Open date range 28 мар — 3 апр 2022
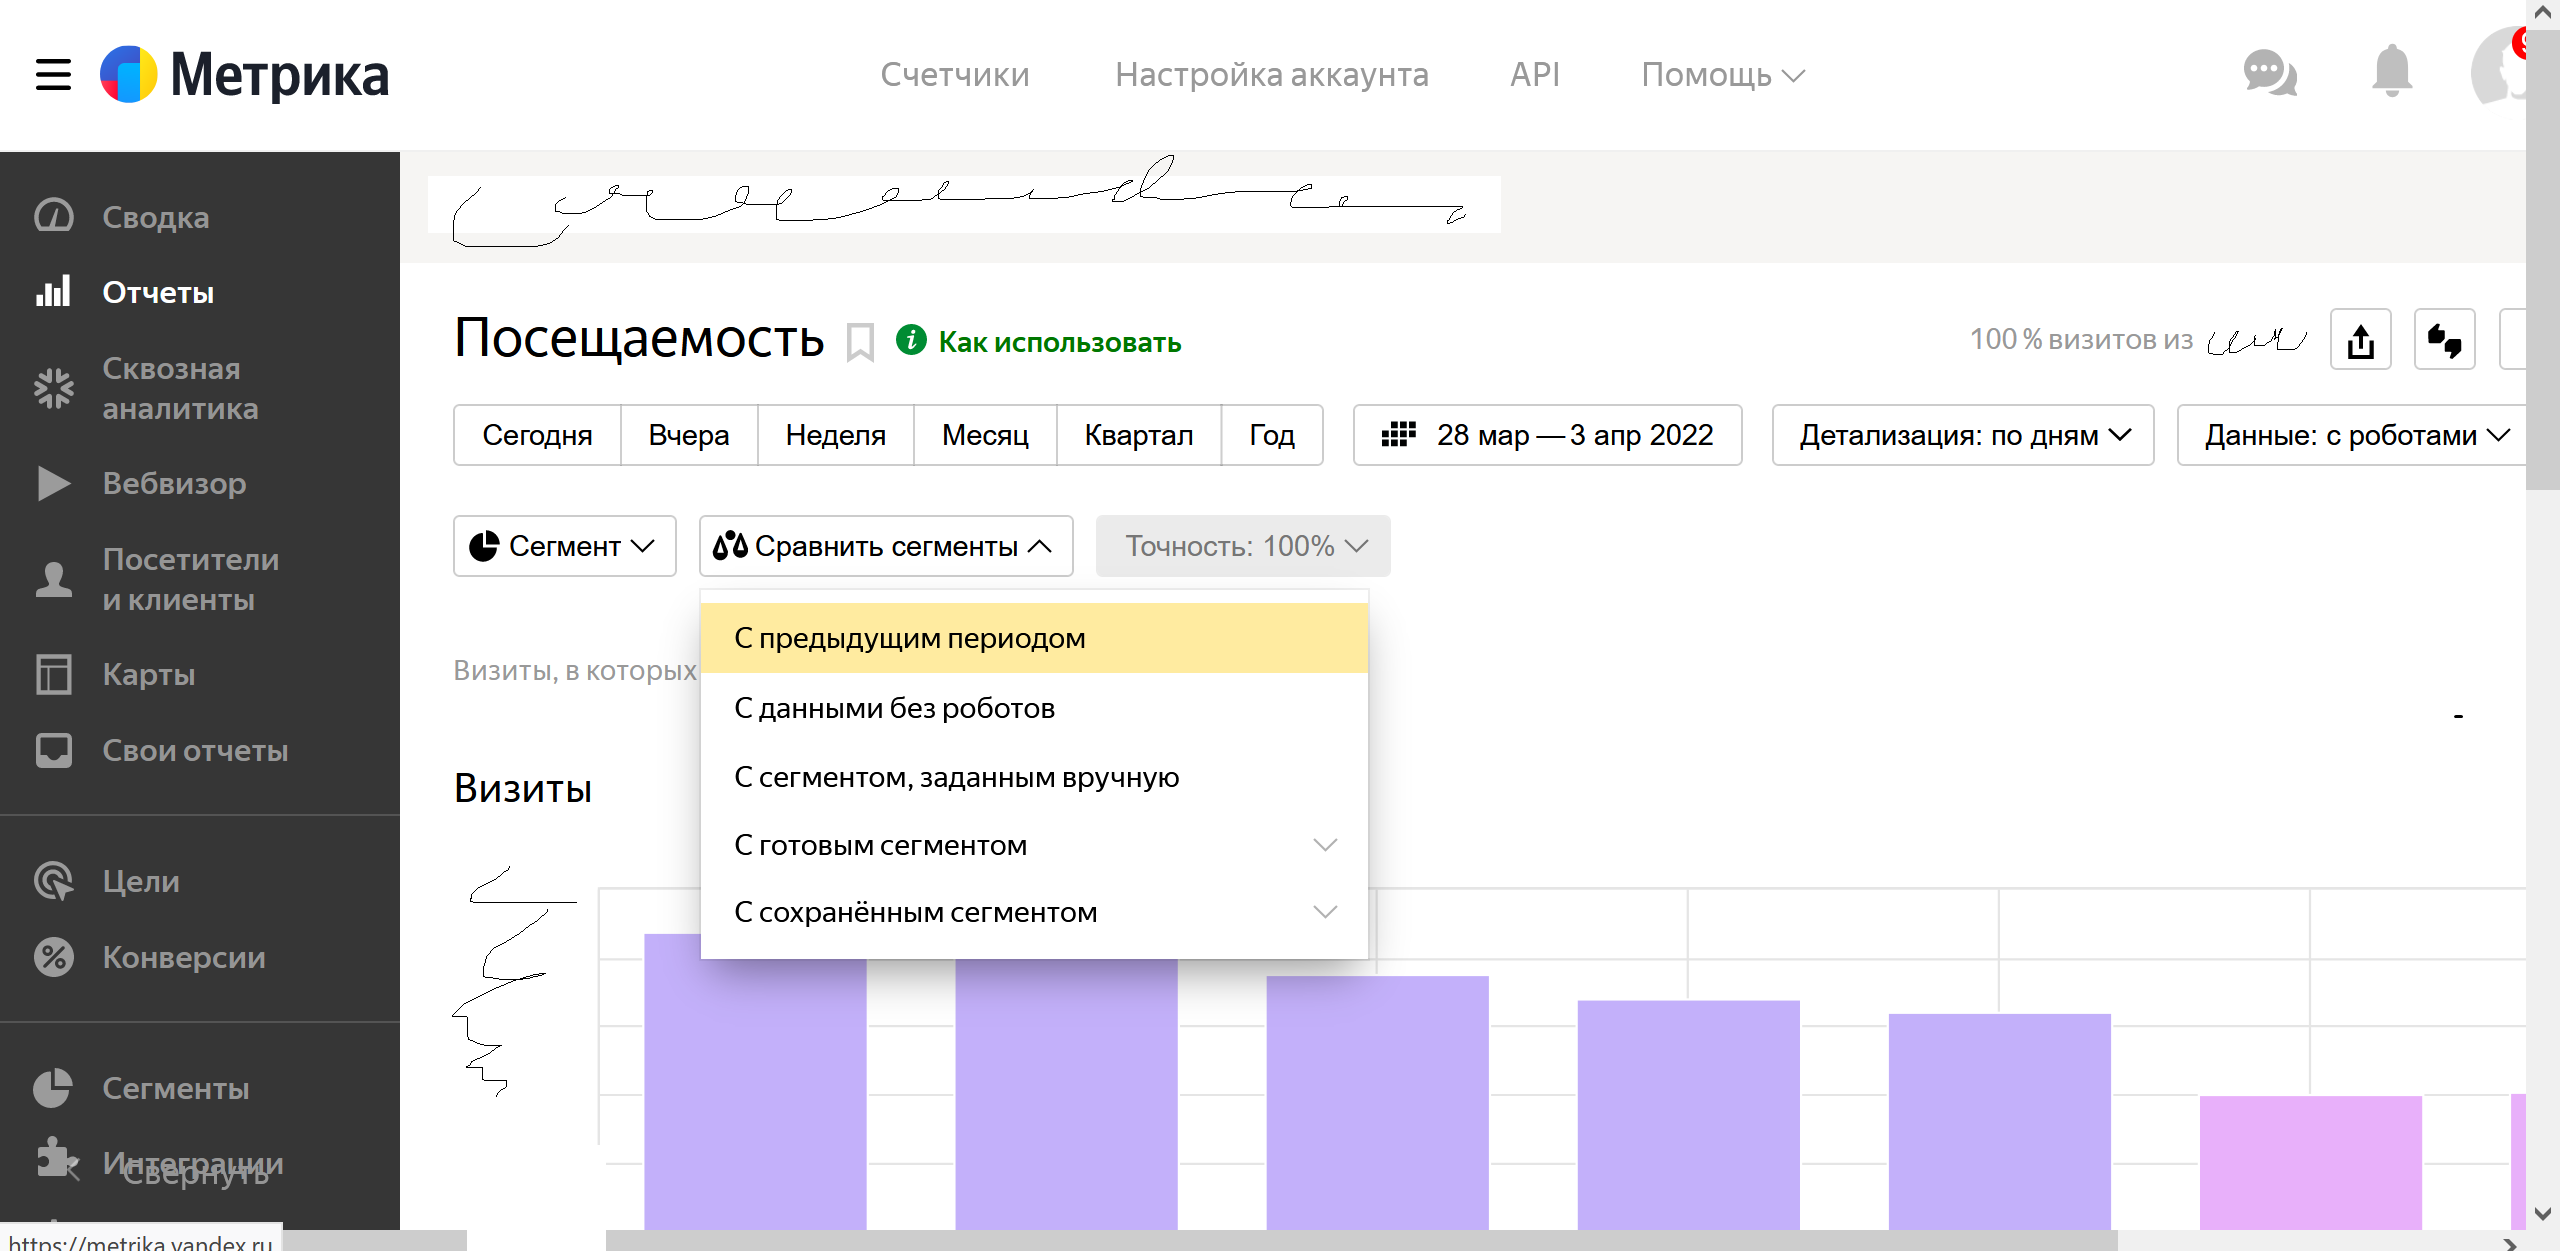This screenshot has height=1251, width=2560. point(1547,435)
